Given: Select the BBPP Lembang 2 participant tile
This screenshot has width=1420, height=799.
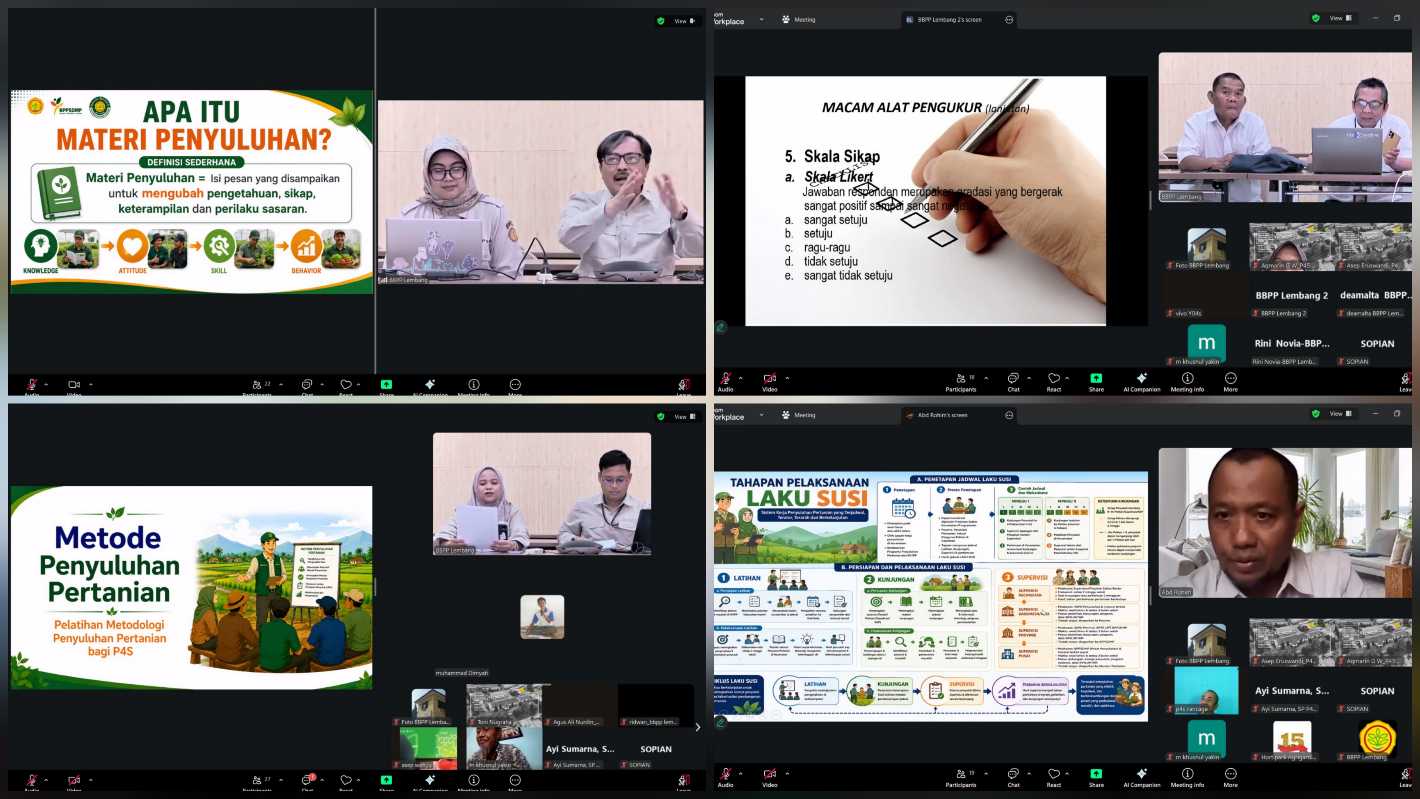Looking at the screenshot, I should pyautogui.click(x=1292, y=298).
